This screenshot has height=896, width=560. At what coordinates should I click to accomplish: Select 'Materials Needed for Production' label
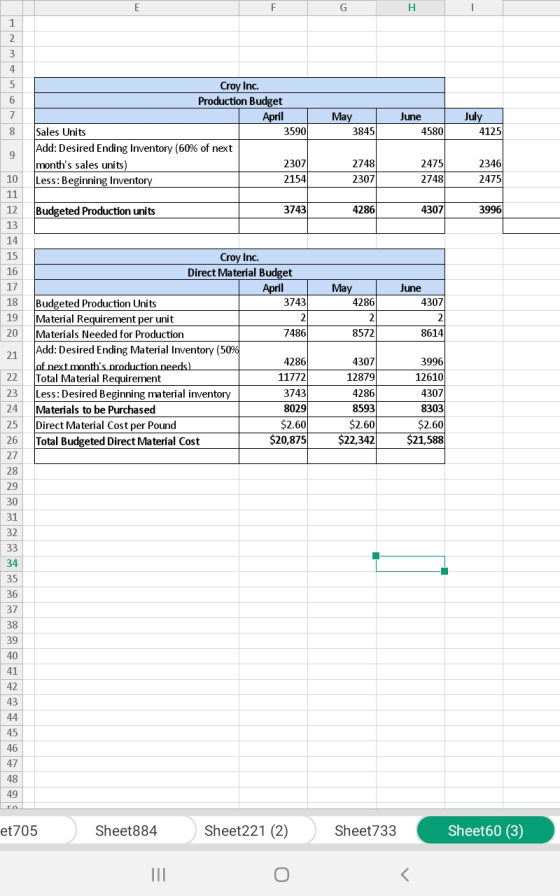[137, 334]
